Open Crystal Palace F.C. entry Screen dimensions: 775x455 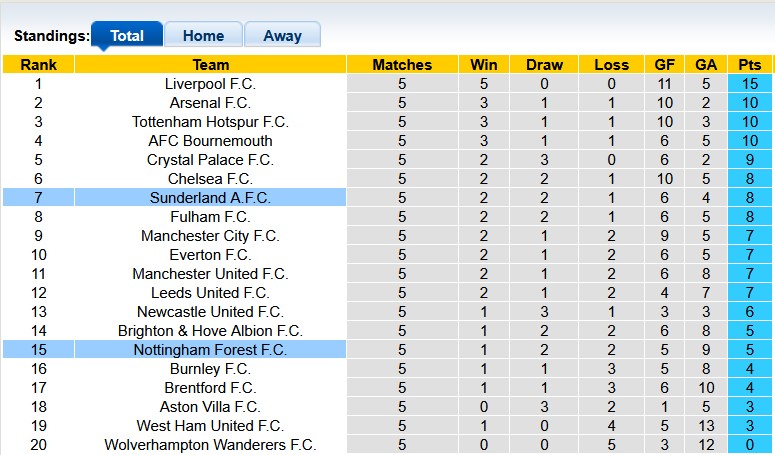[x=210, y=160]
